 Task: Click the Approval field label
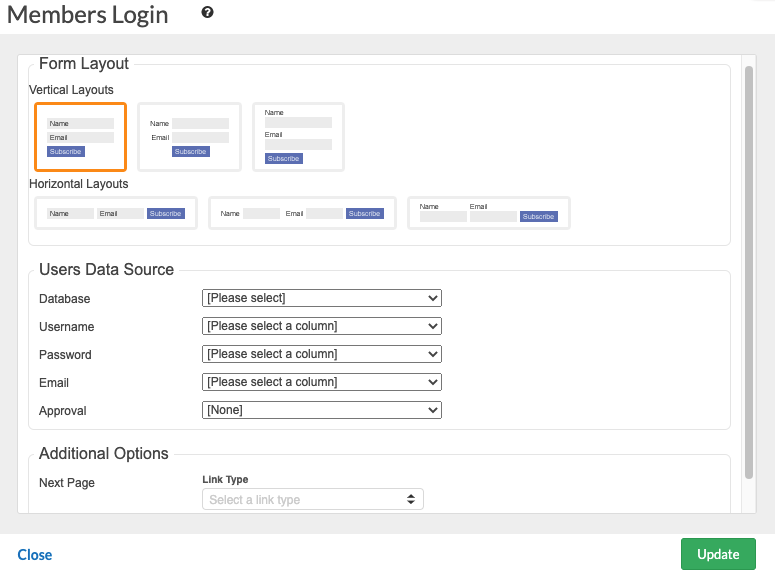(x=63, y=411)
